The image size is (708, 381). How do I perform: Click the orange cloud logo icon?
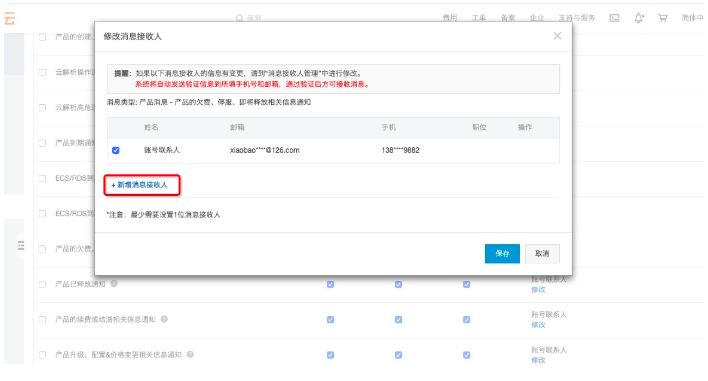(x=9, y=19)
